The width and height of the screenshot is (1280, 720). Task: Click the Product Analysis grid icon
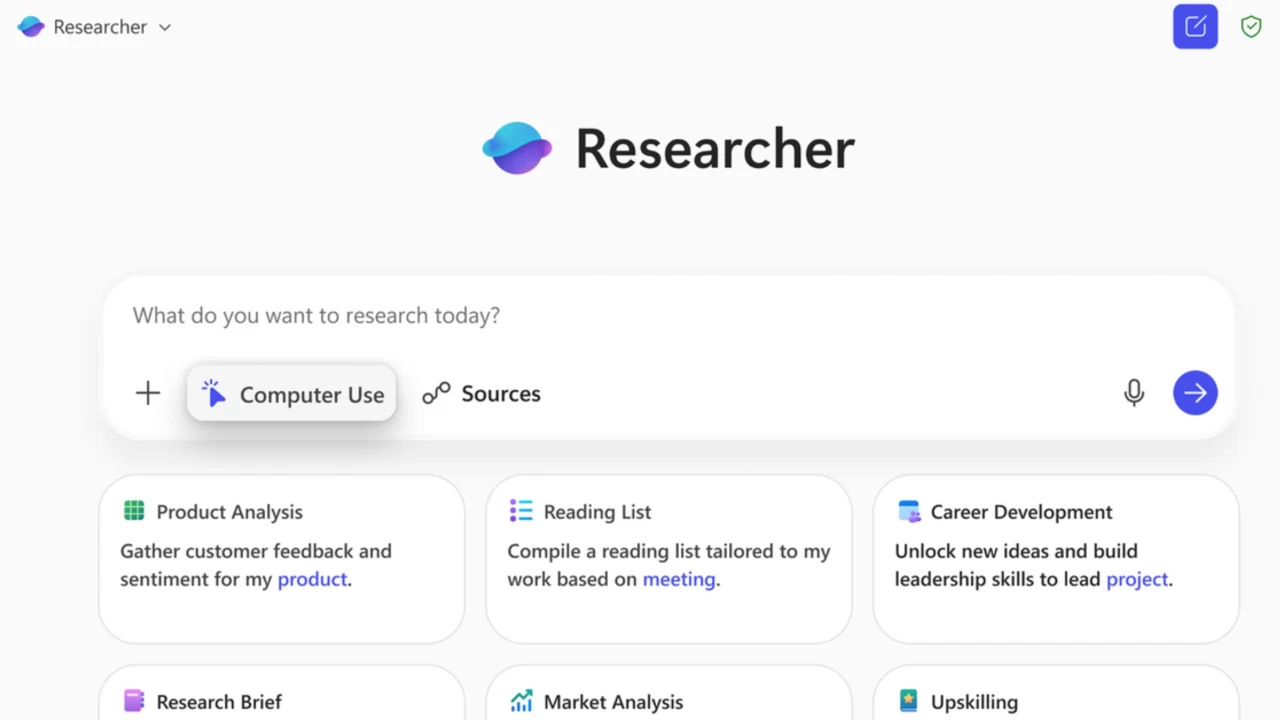(133, 511)
